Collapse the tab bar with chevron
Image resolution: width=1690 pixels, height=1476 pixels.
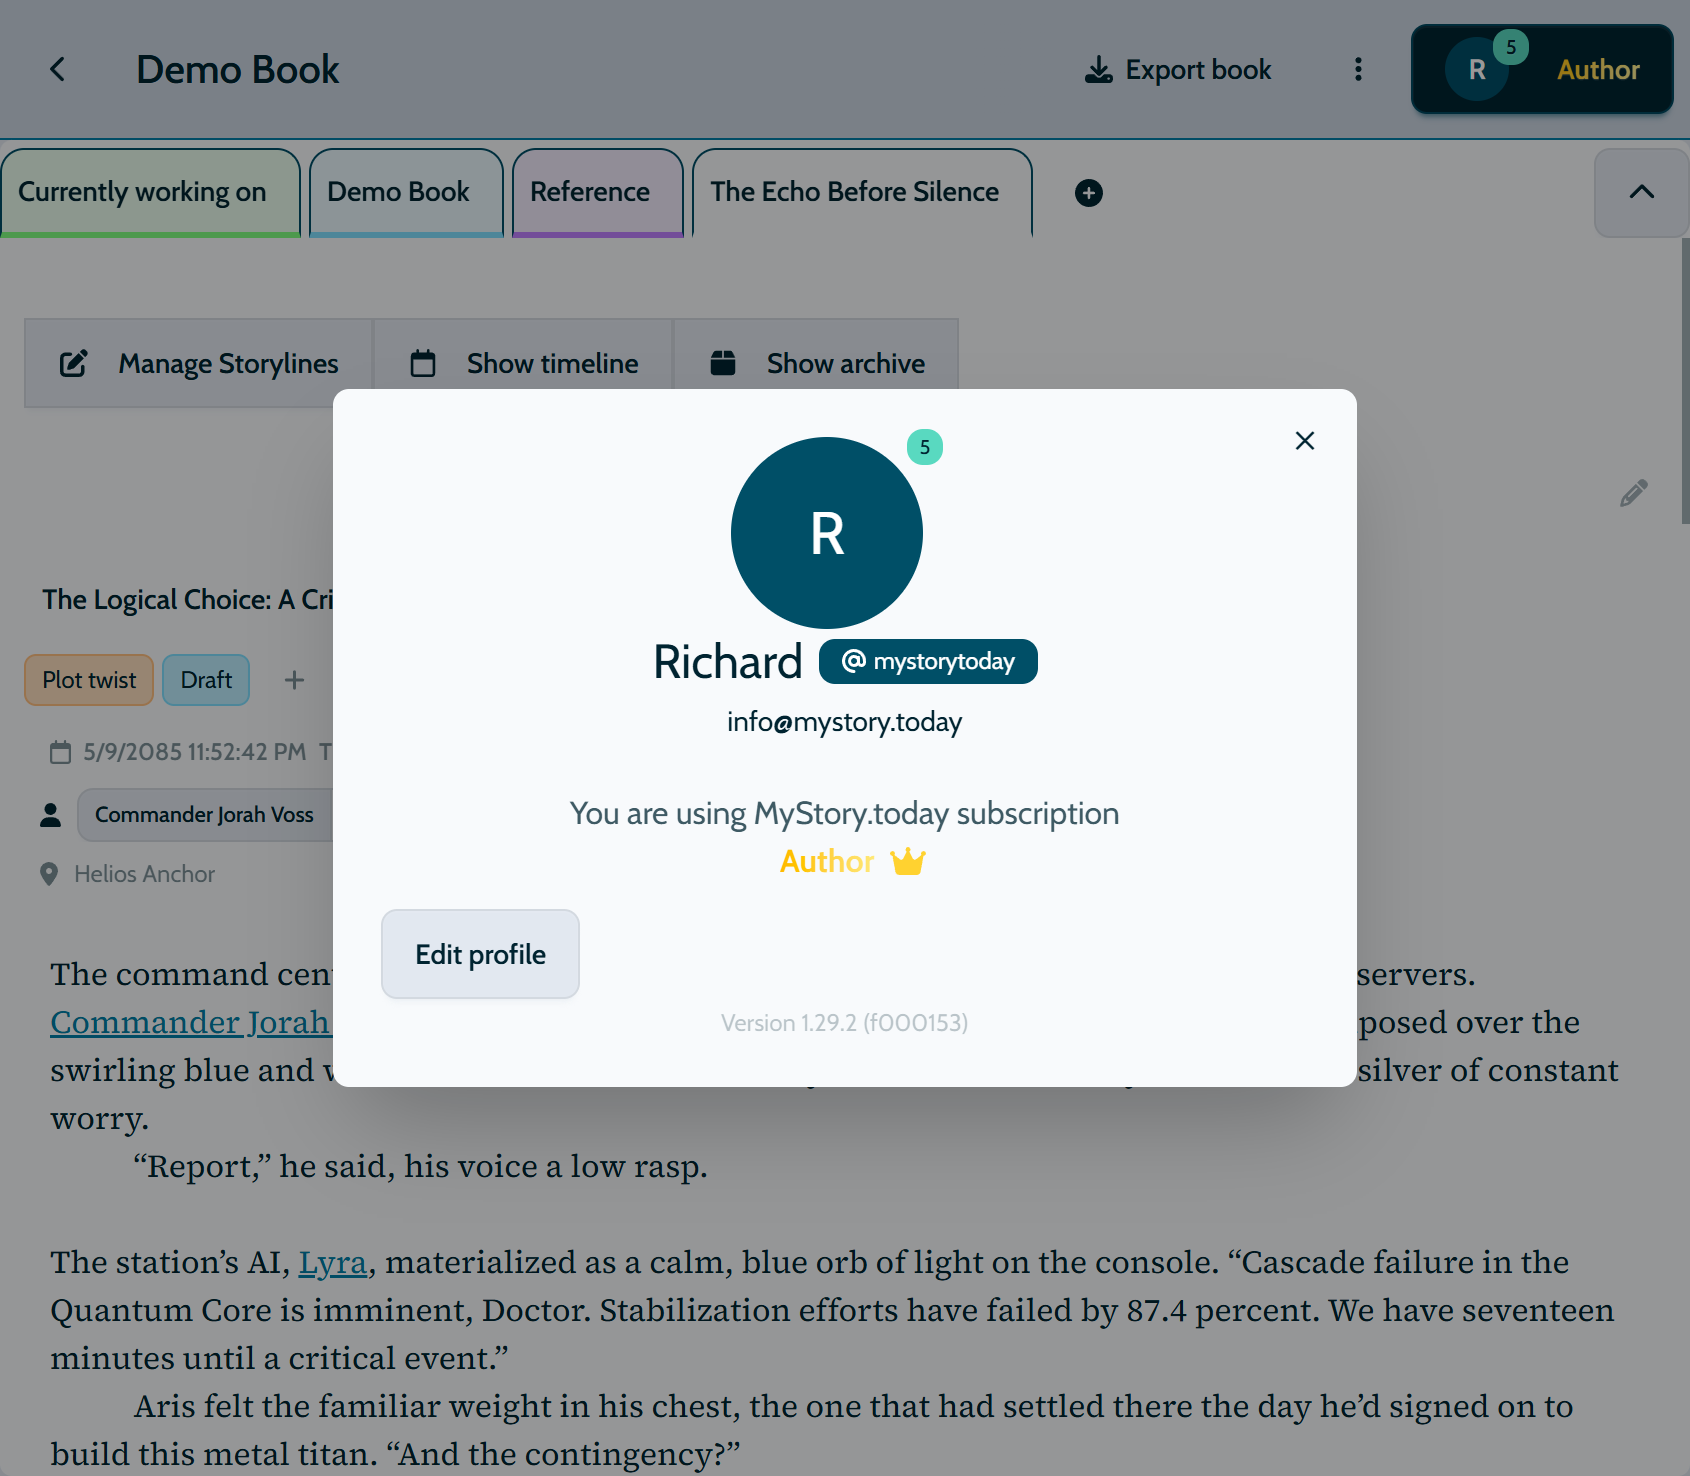click(x=1641, y=193)
